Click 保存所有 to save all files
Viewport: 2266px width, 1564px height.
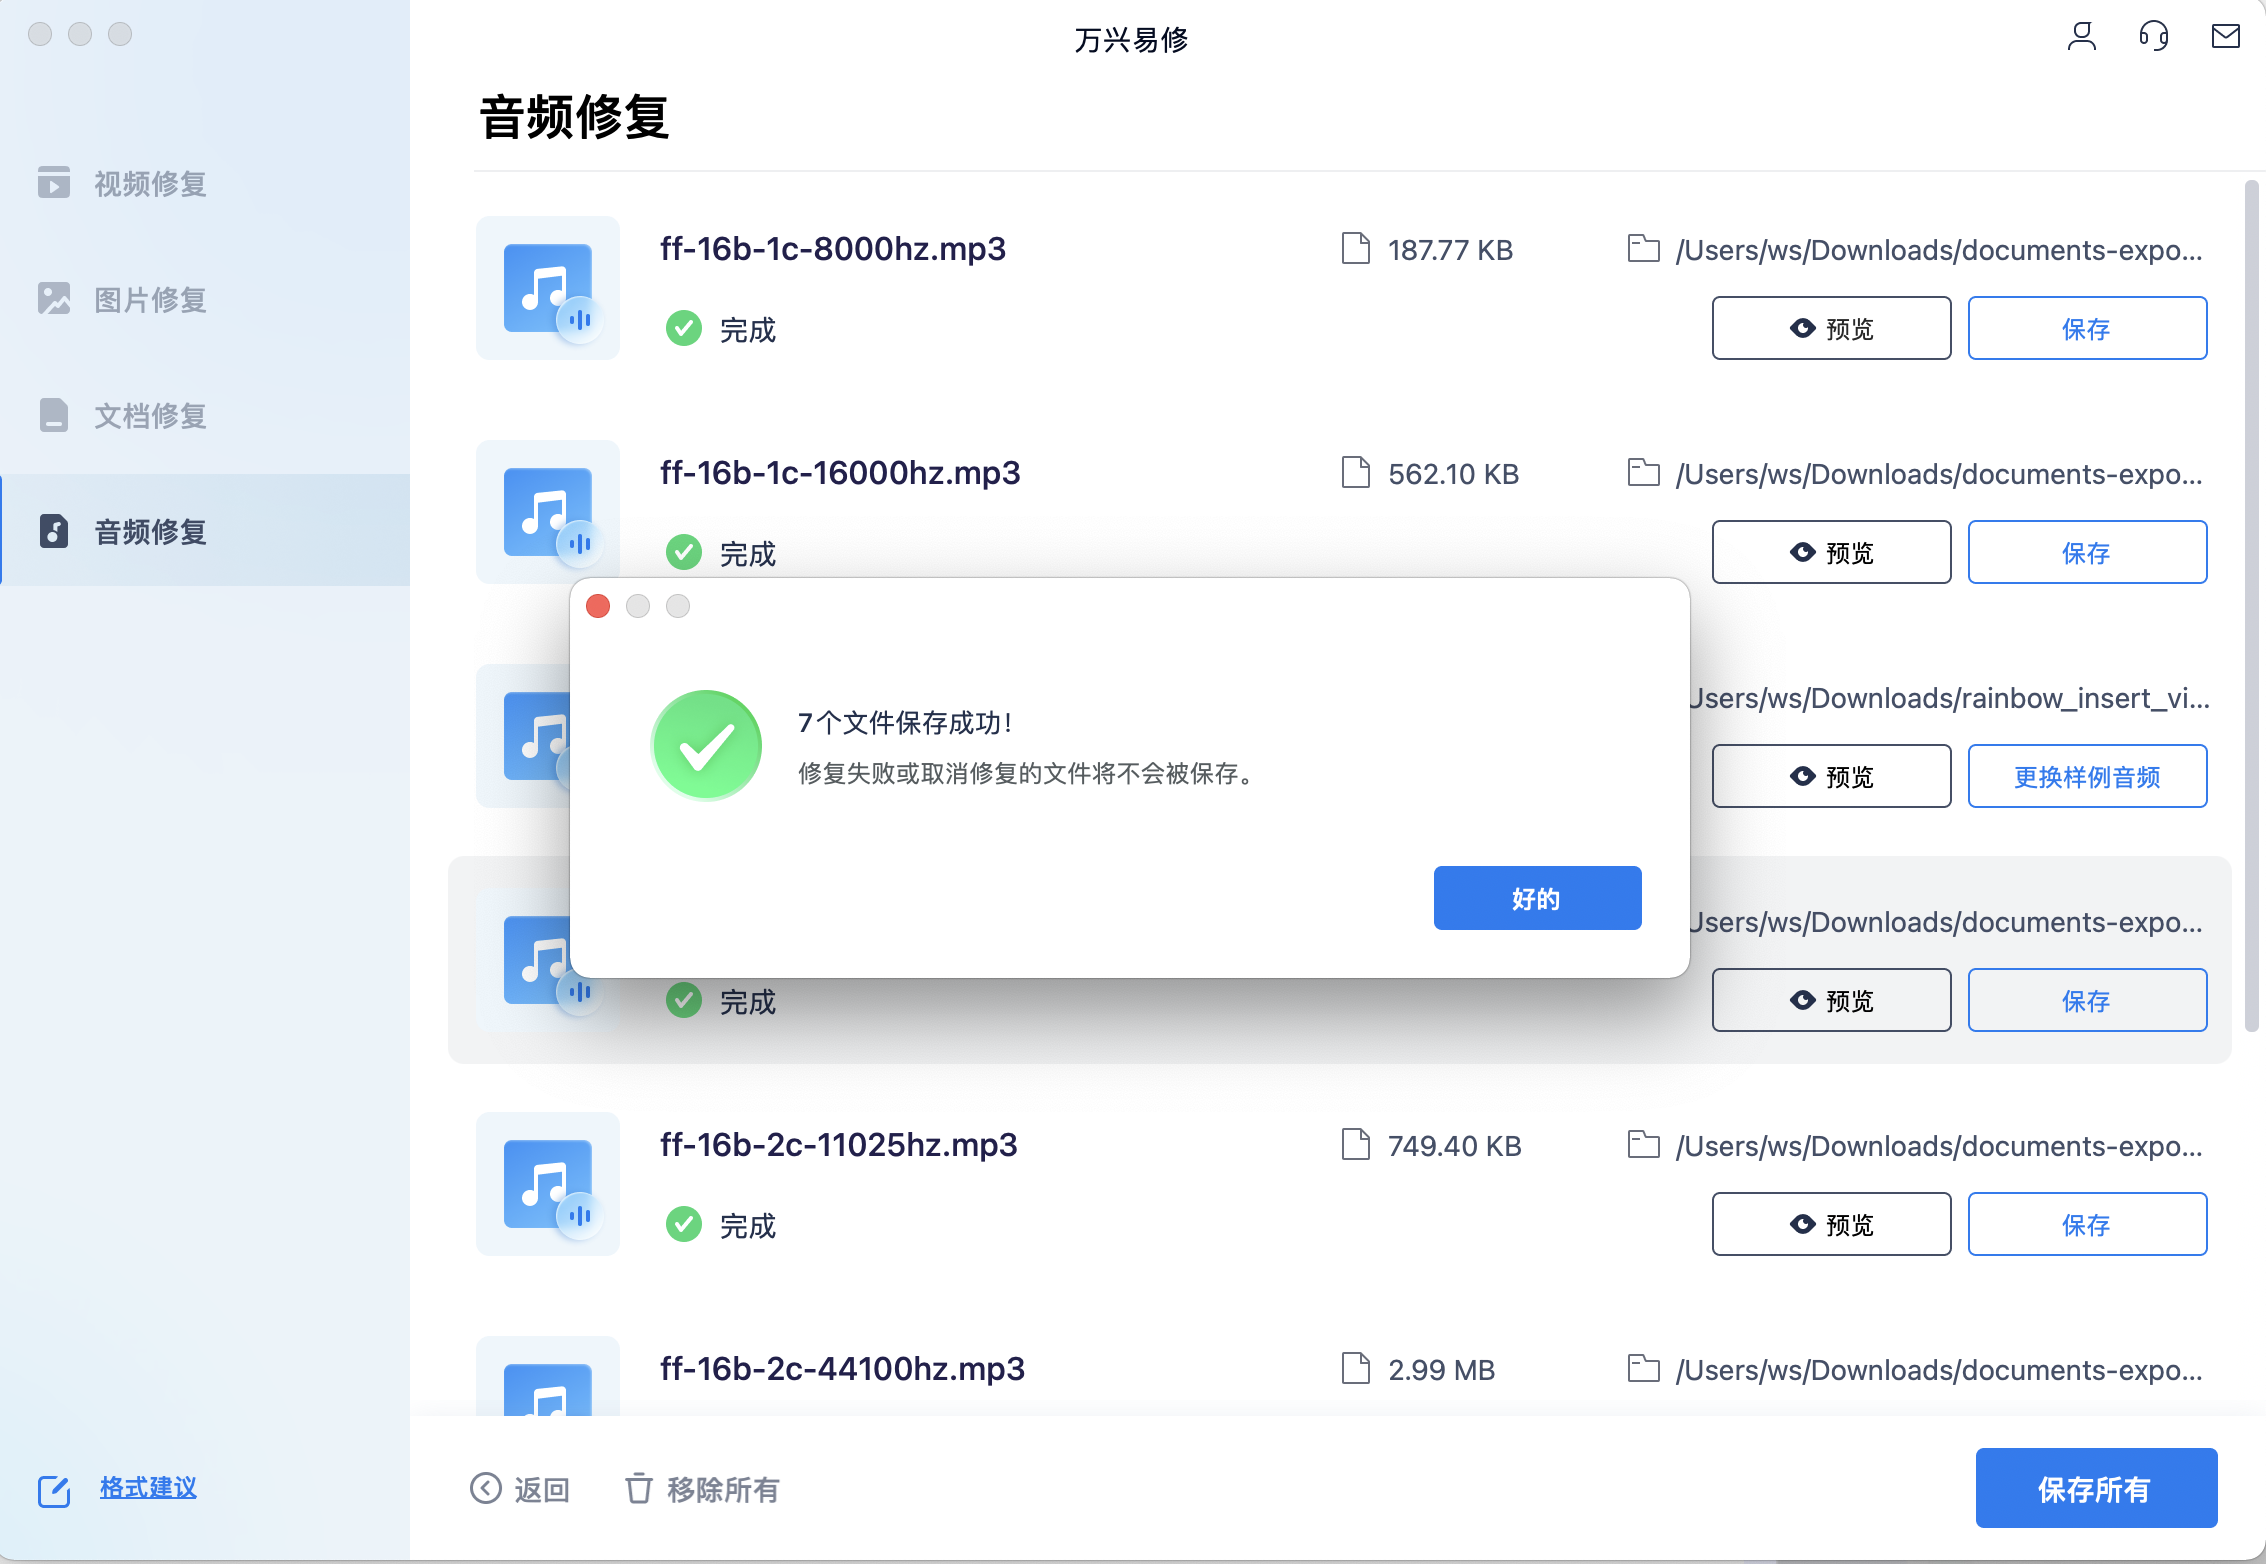click(x=2097, y=1487)
